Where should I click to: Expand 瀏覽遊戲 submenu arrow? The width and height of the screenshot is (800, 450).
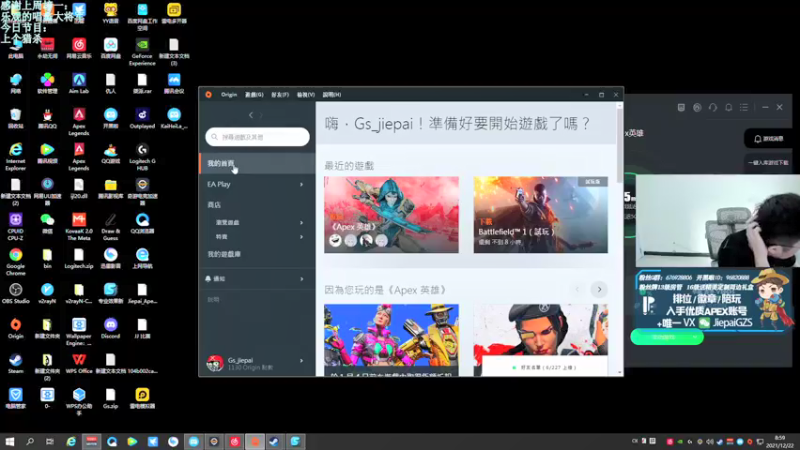tap(302, 223)
